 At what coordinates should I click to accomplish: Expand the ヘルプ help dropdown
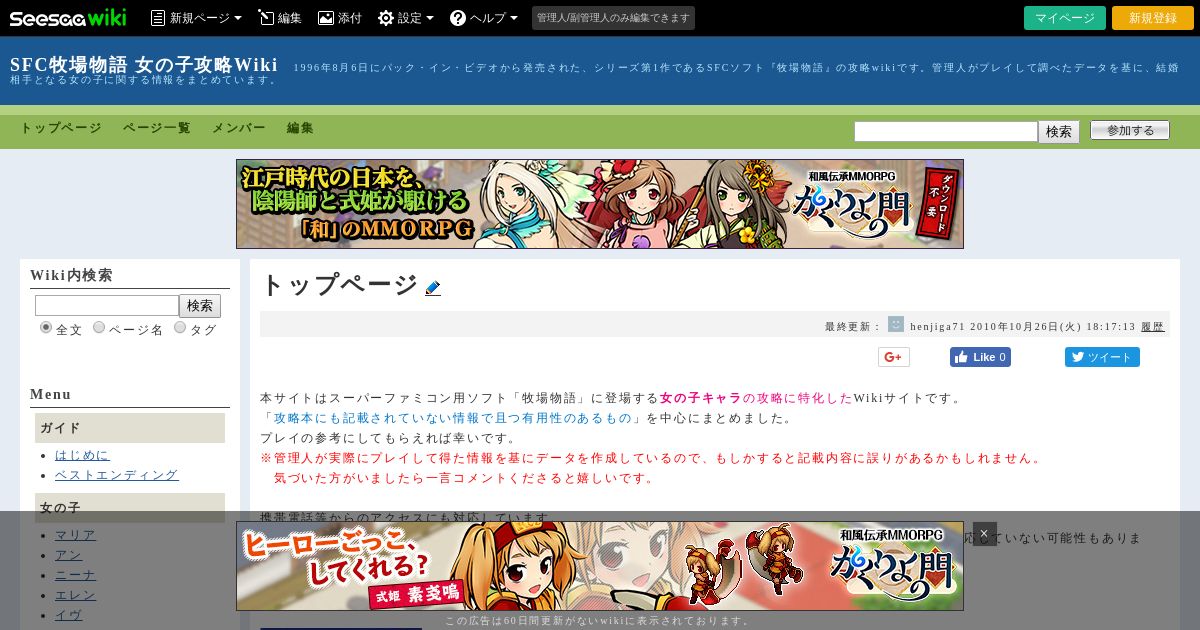pos(483,18)
